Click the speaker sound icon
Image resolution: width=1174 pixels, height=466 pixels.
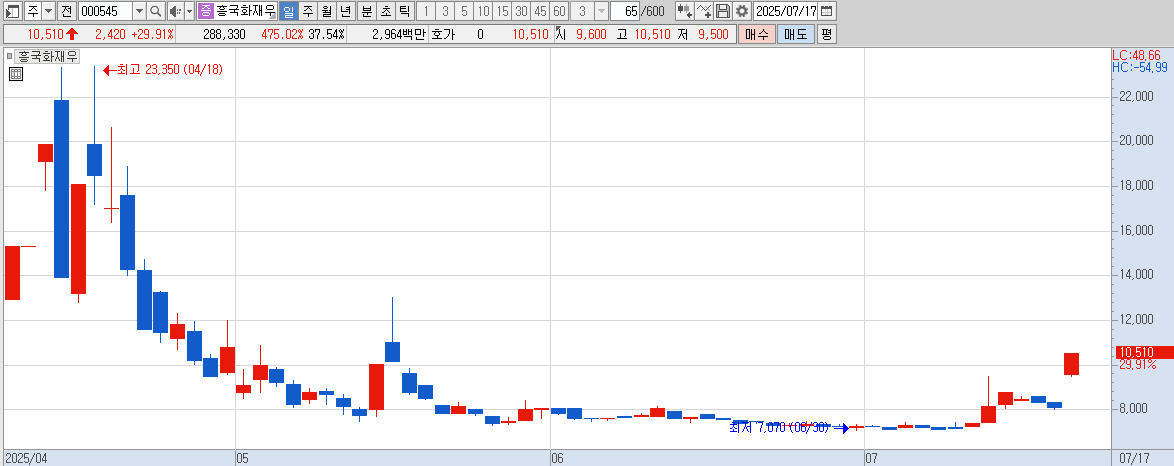(x=174, y=11)
